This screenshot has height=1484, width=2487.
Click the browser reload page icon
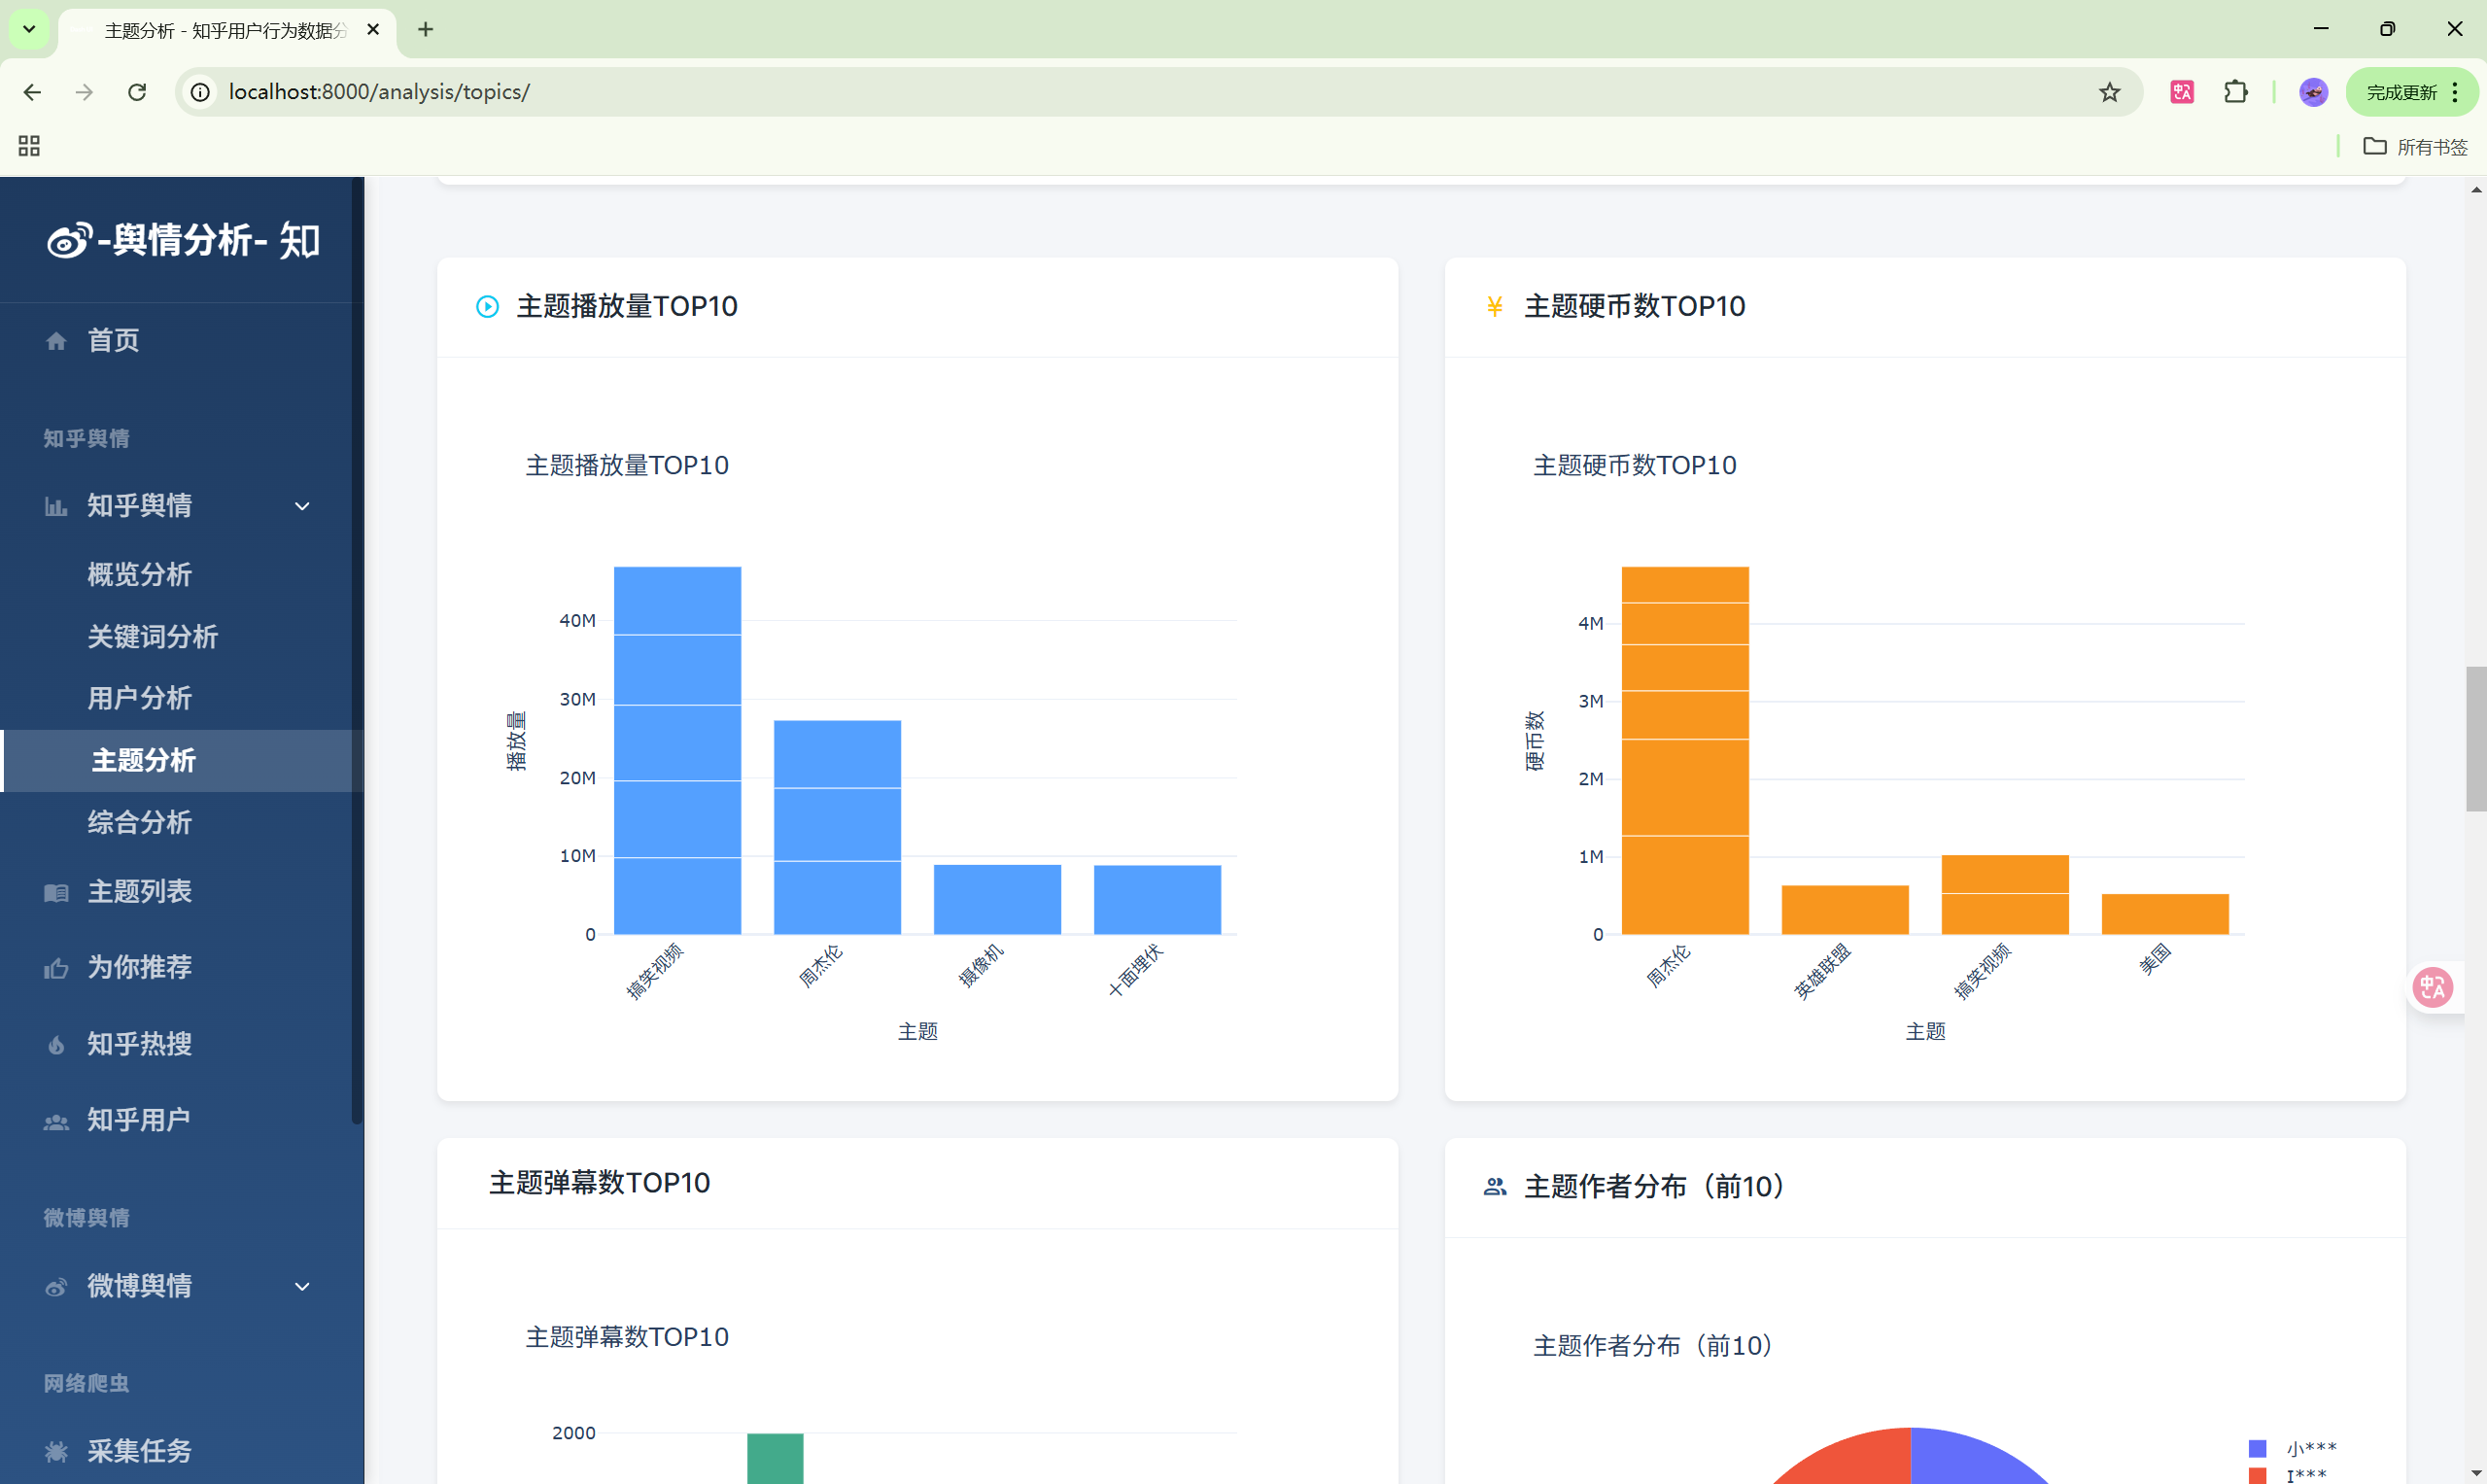pos(137,92)
